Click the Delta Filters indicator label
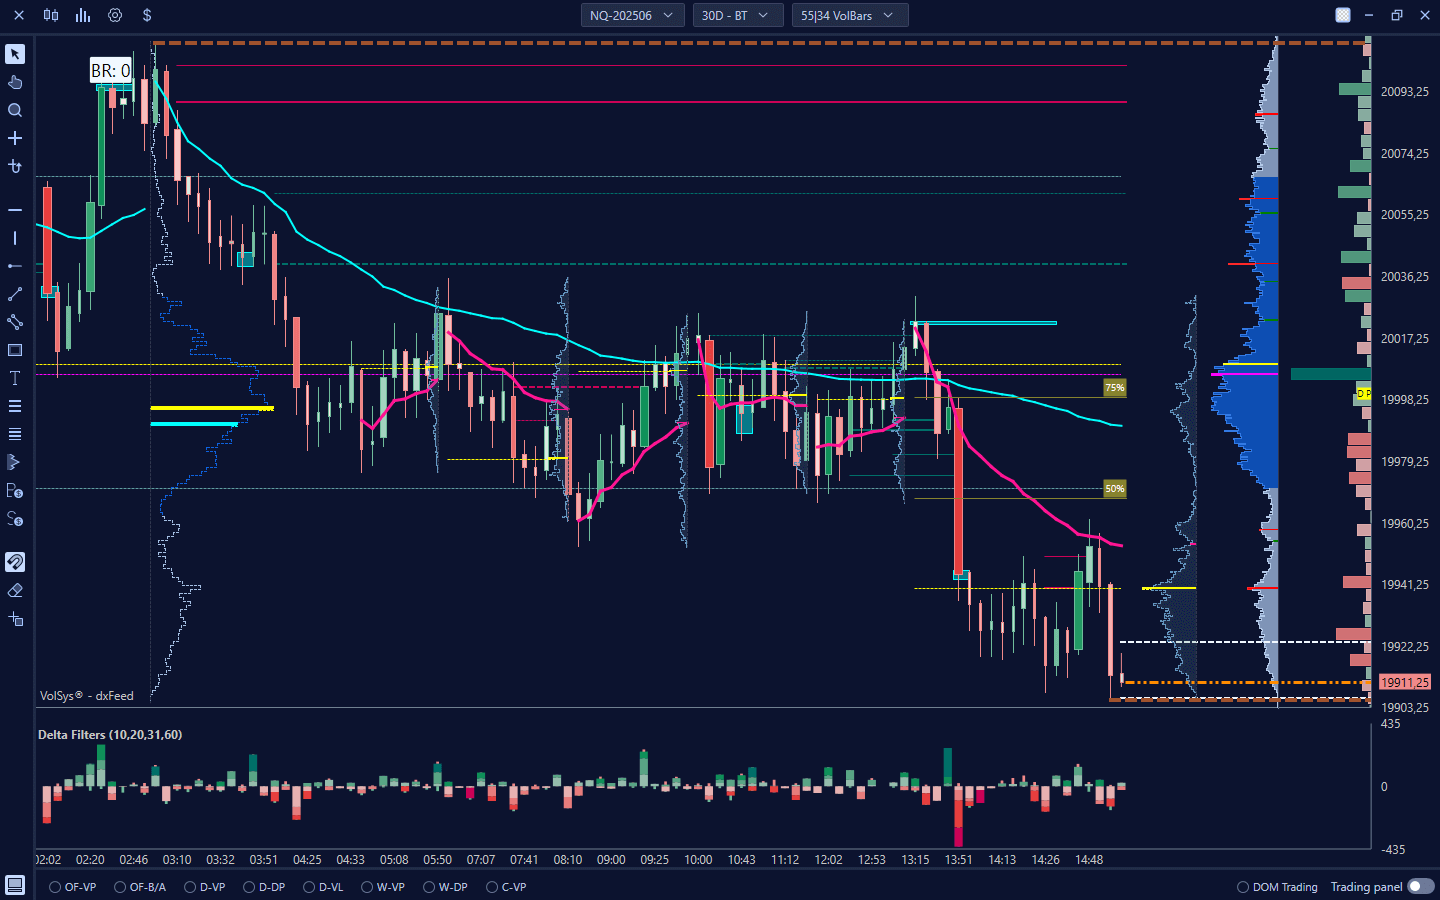 click(x=110, y=735)
